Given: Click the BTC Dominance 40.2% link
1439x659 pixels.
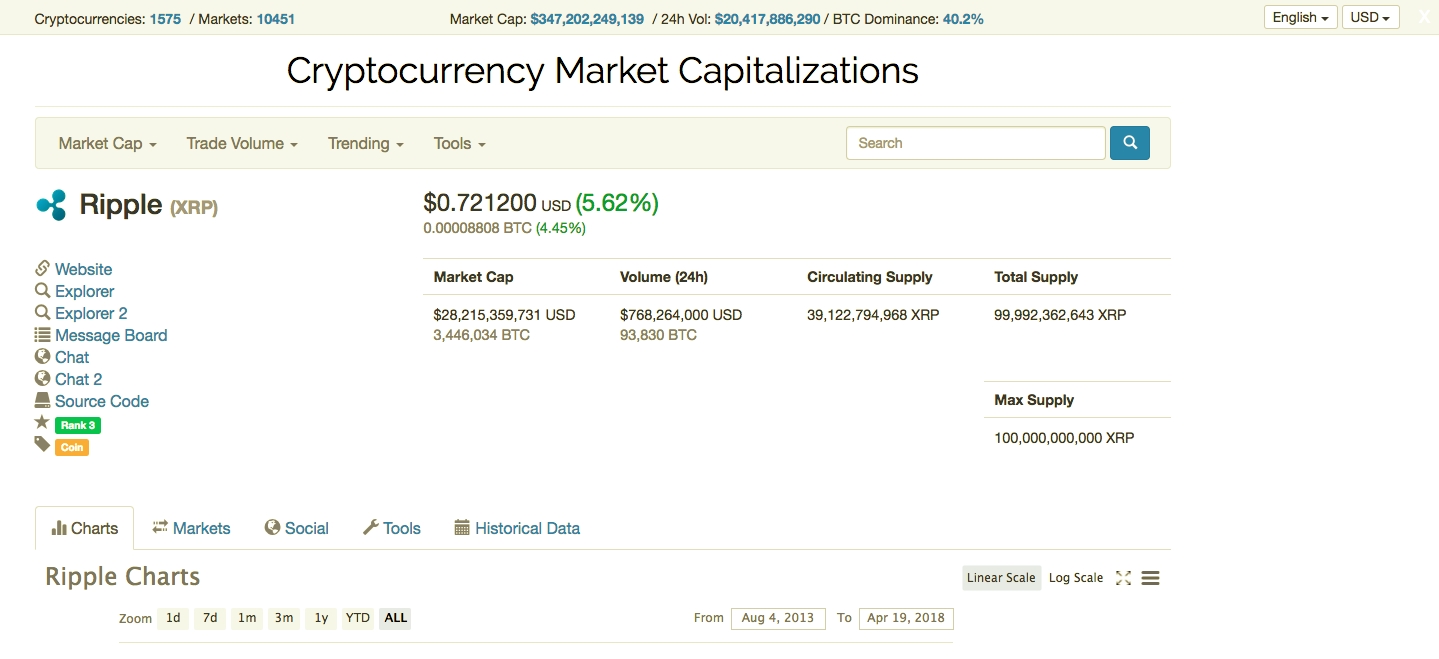Looking at the screenshot, I should (963, 19).
